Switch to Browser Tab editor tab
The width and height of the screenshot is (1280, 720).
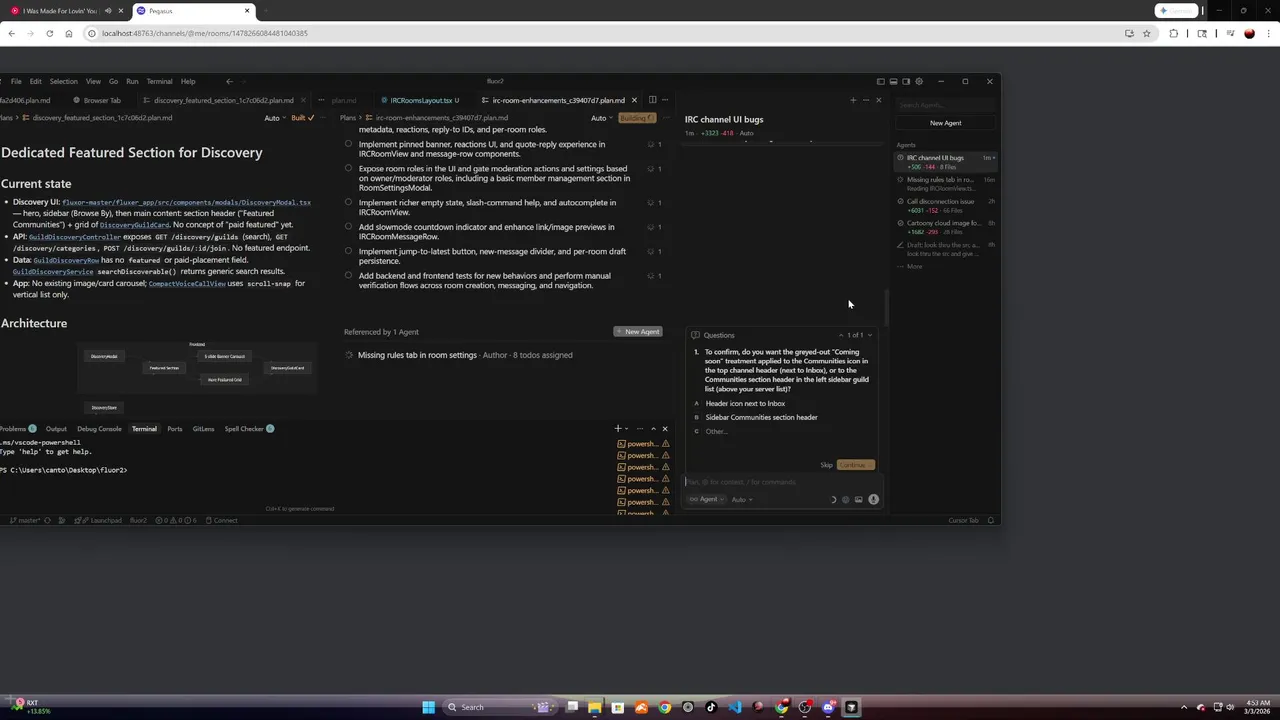tap(97, 100)
